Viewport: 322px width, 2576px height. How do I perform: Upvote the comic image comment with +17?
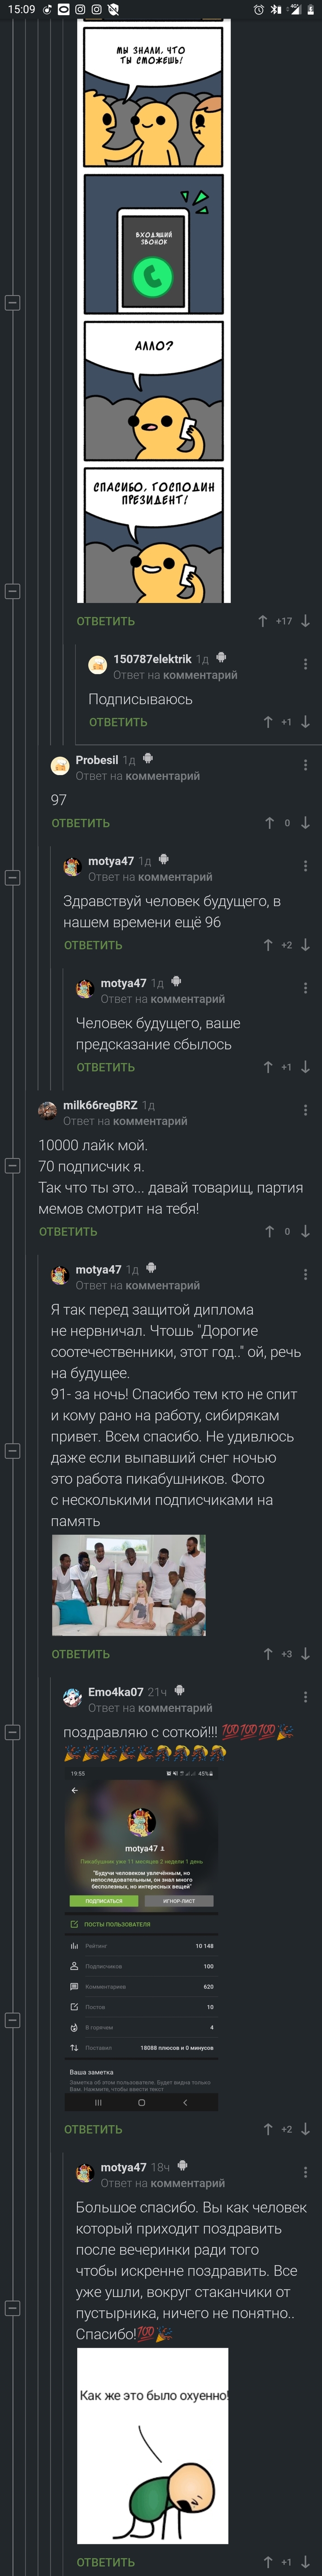(x=263, y=620)
